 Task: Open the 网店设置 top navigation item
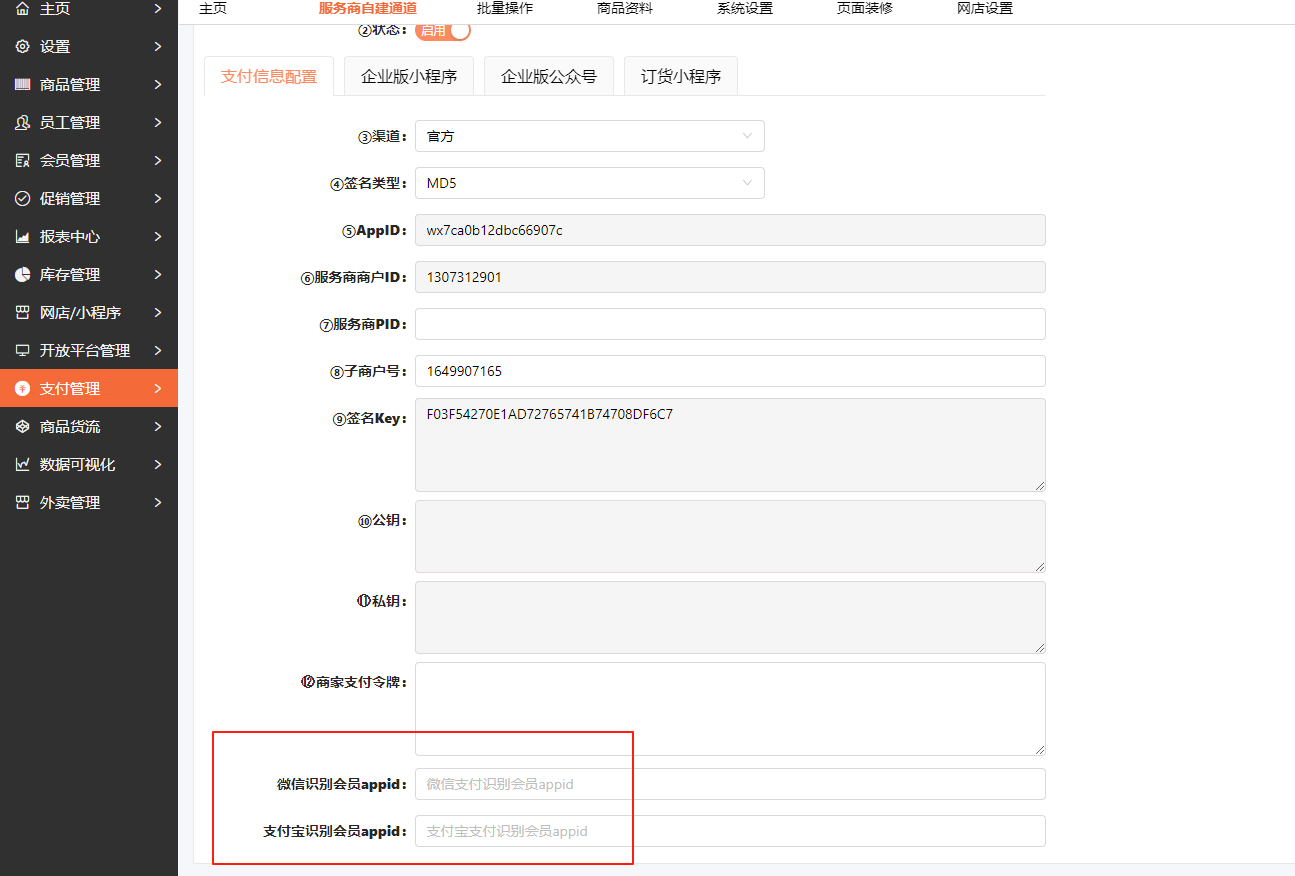pyautogui.click(x=985, y=8)
